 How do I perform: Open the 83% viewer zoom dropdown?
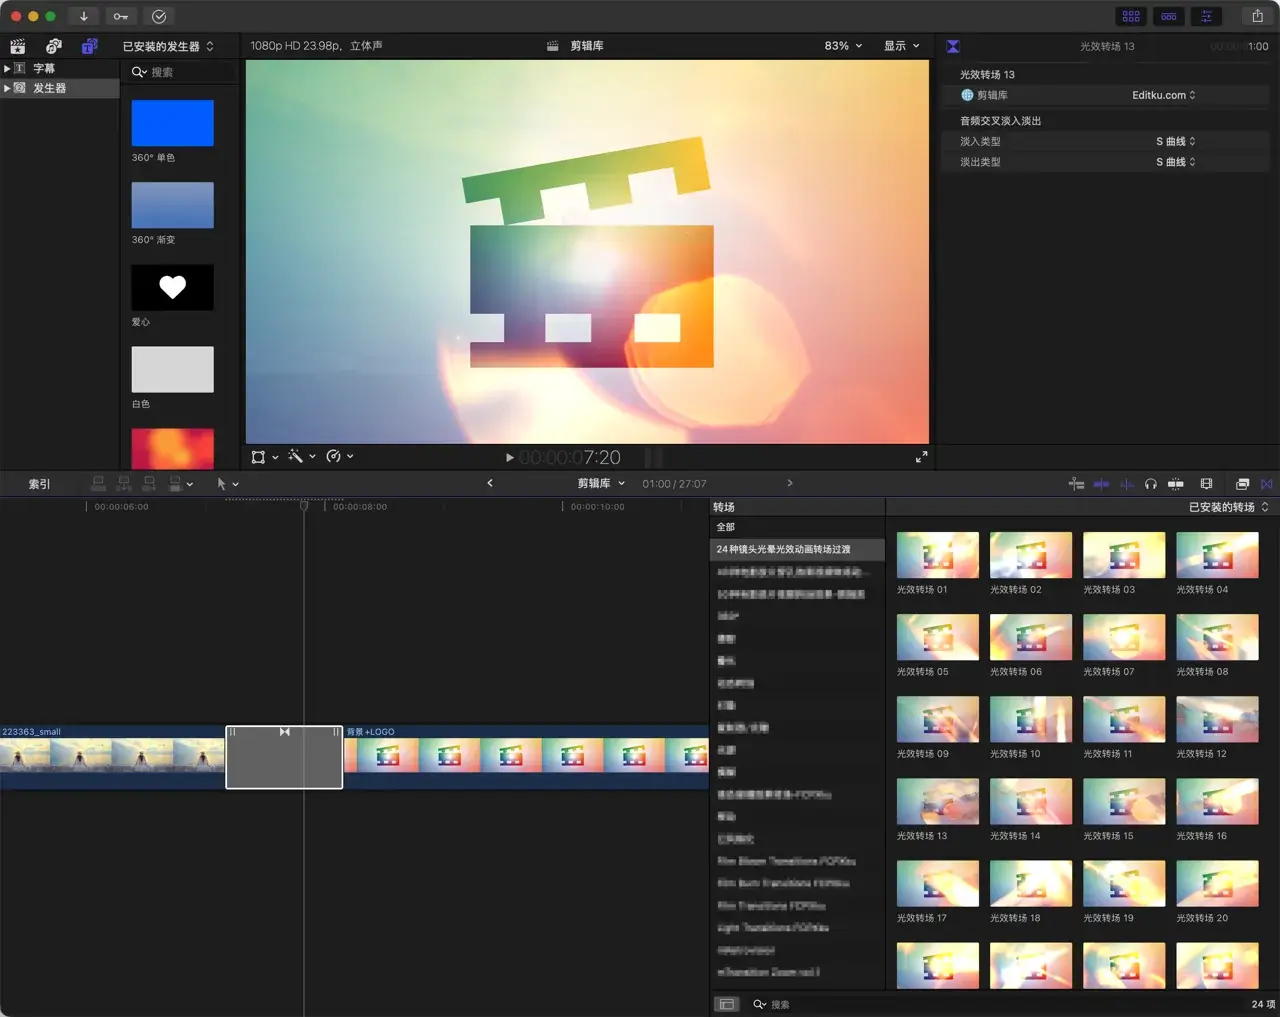(x=843, y=46)
